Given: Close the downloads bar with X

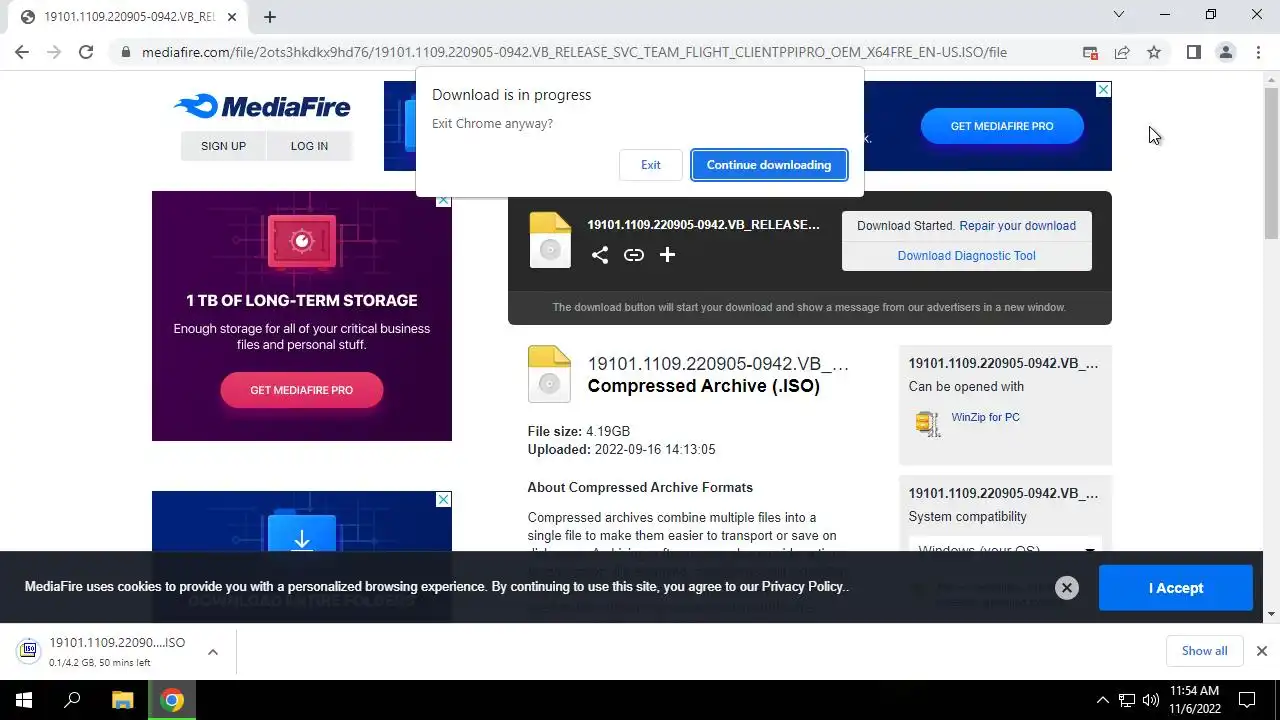Looking at the screenshot, I should pyautogui.click(x=1262, y=651).
